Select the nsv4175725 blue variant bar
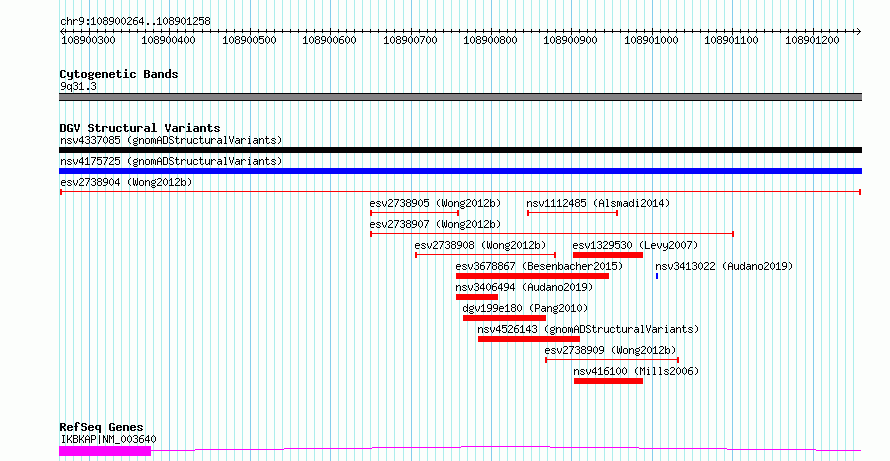 (460, 171)
